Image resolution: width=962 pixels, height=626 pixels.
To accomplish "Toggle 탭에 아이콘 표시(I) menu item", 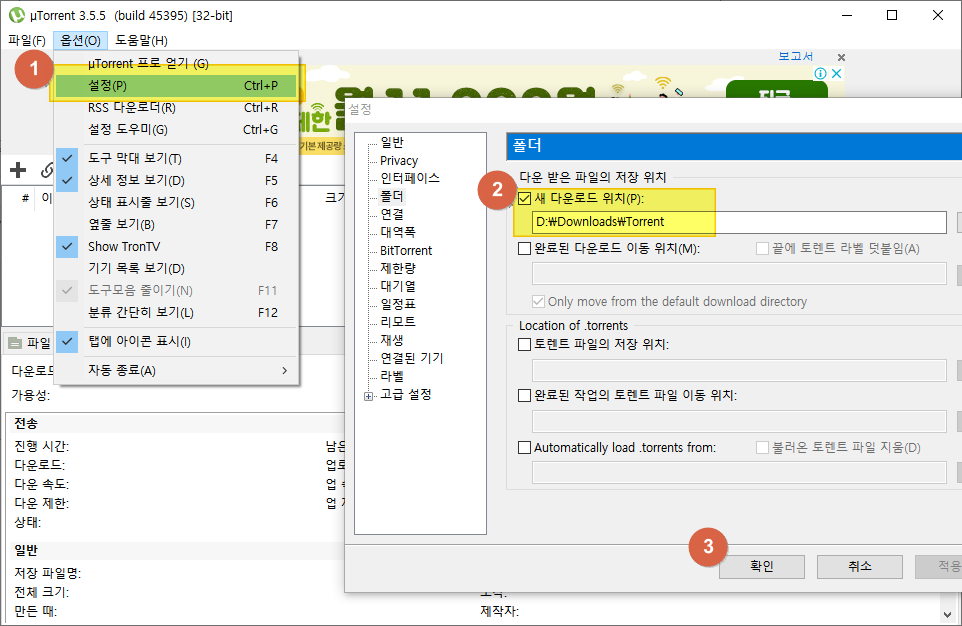I will 176,341.
